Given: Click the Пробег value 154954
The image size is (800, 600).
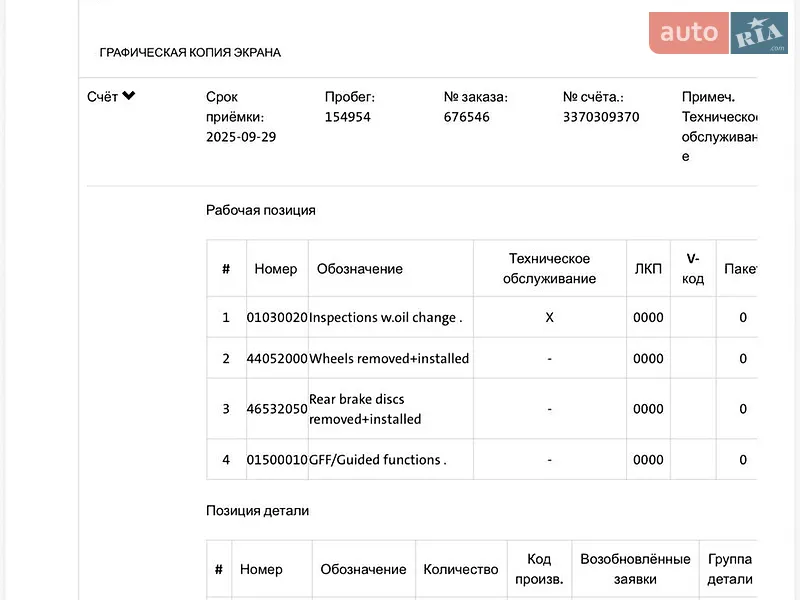Looking at the screenshot, I should (x=347, y=117).
